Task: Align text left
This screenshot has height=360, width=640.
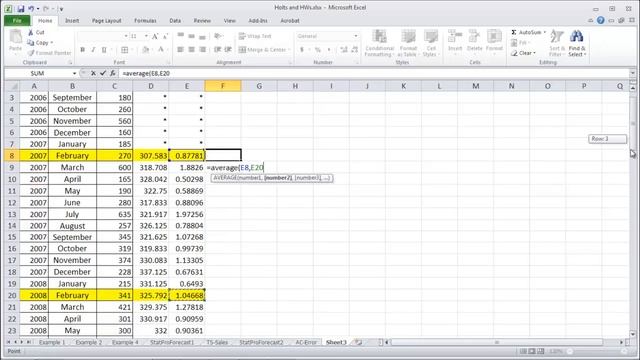Action: (180, 50)
